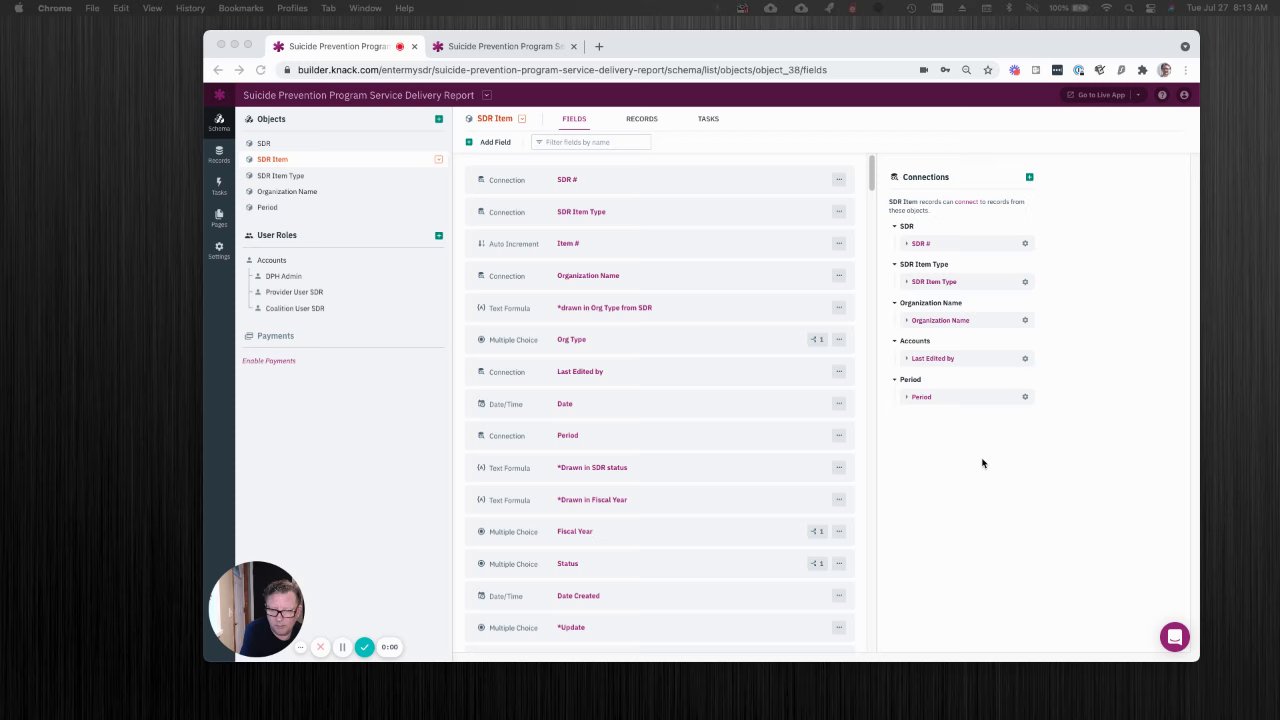This screenshot has height=720, width=1280.
Task: Open the dropdown for SDR Item in objects list
Action: (x=438, y=160)
